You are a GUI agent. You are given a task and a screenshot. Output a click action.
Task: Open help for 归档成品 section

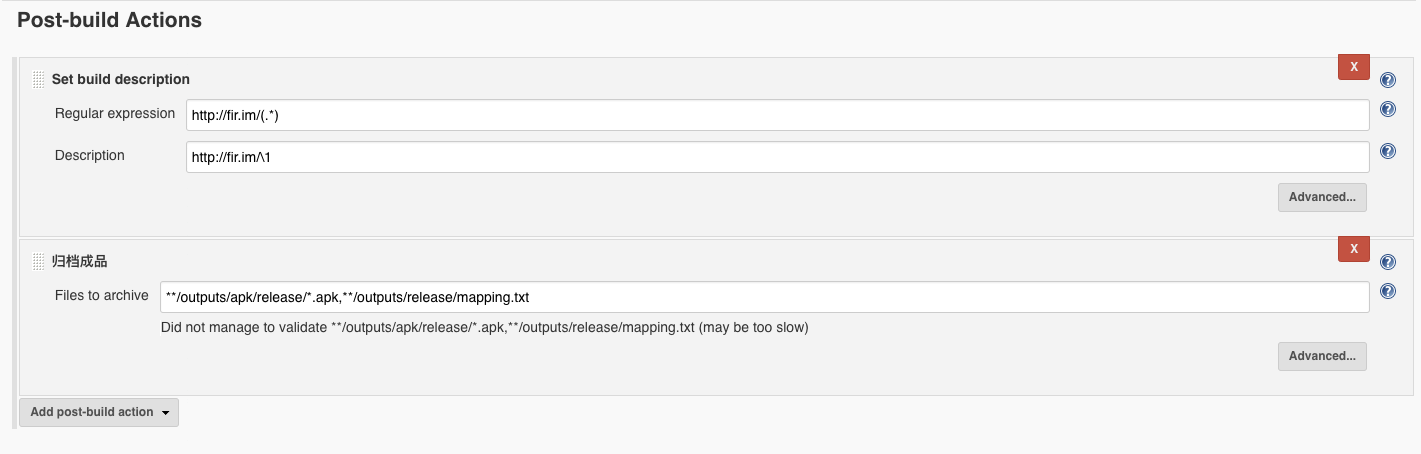(1388, 262)
